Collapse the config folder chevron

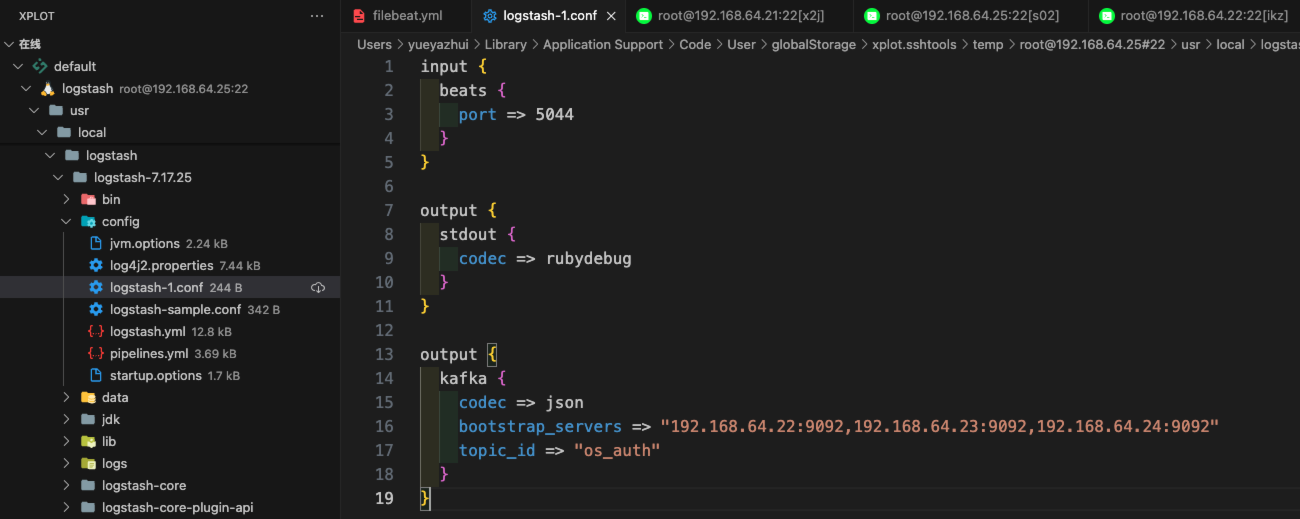pos(66,222)
